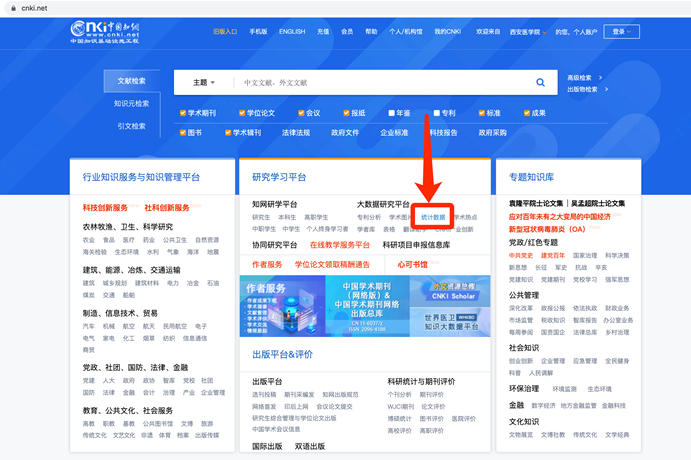The height and width of the screenshot is (460, 691).
Task: Open the 中国学术期刊(网络版) banner
Action: click(367, 306)
